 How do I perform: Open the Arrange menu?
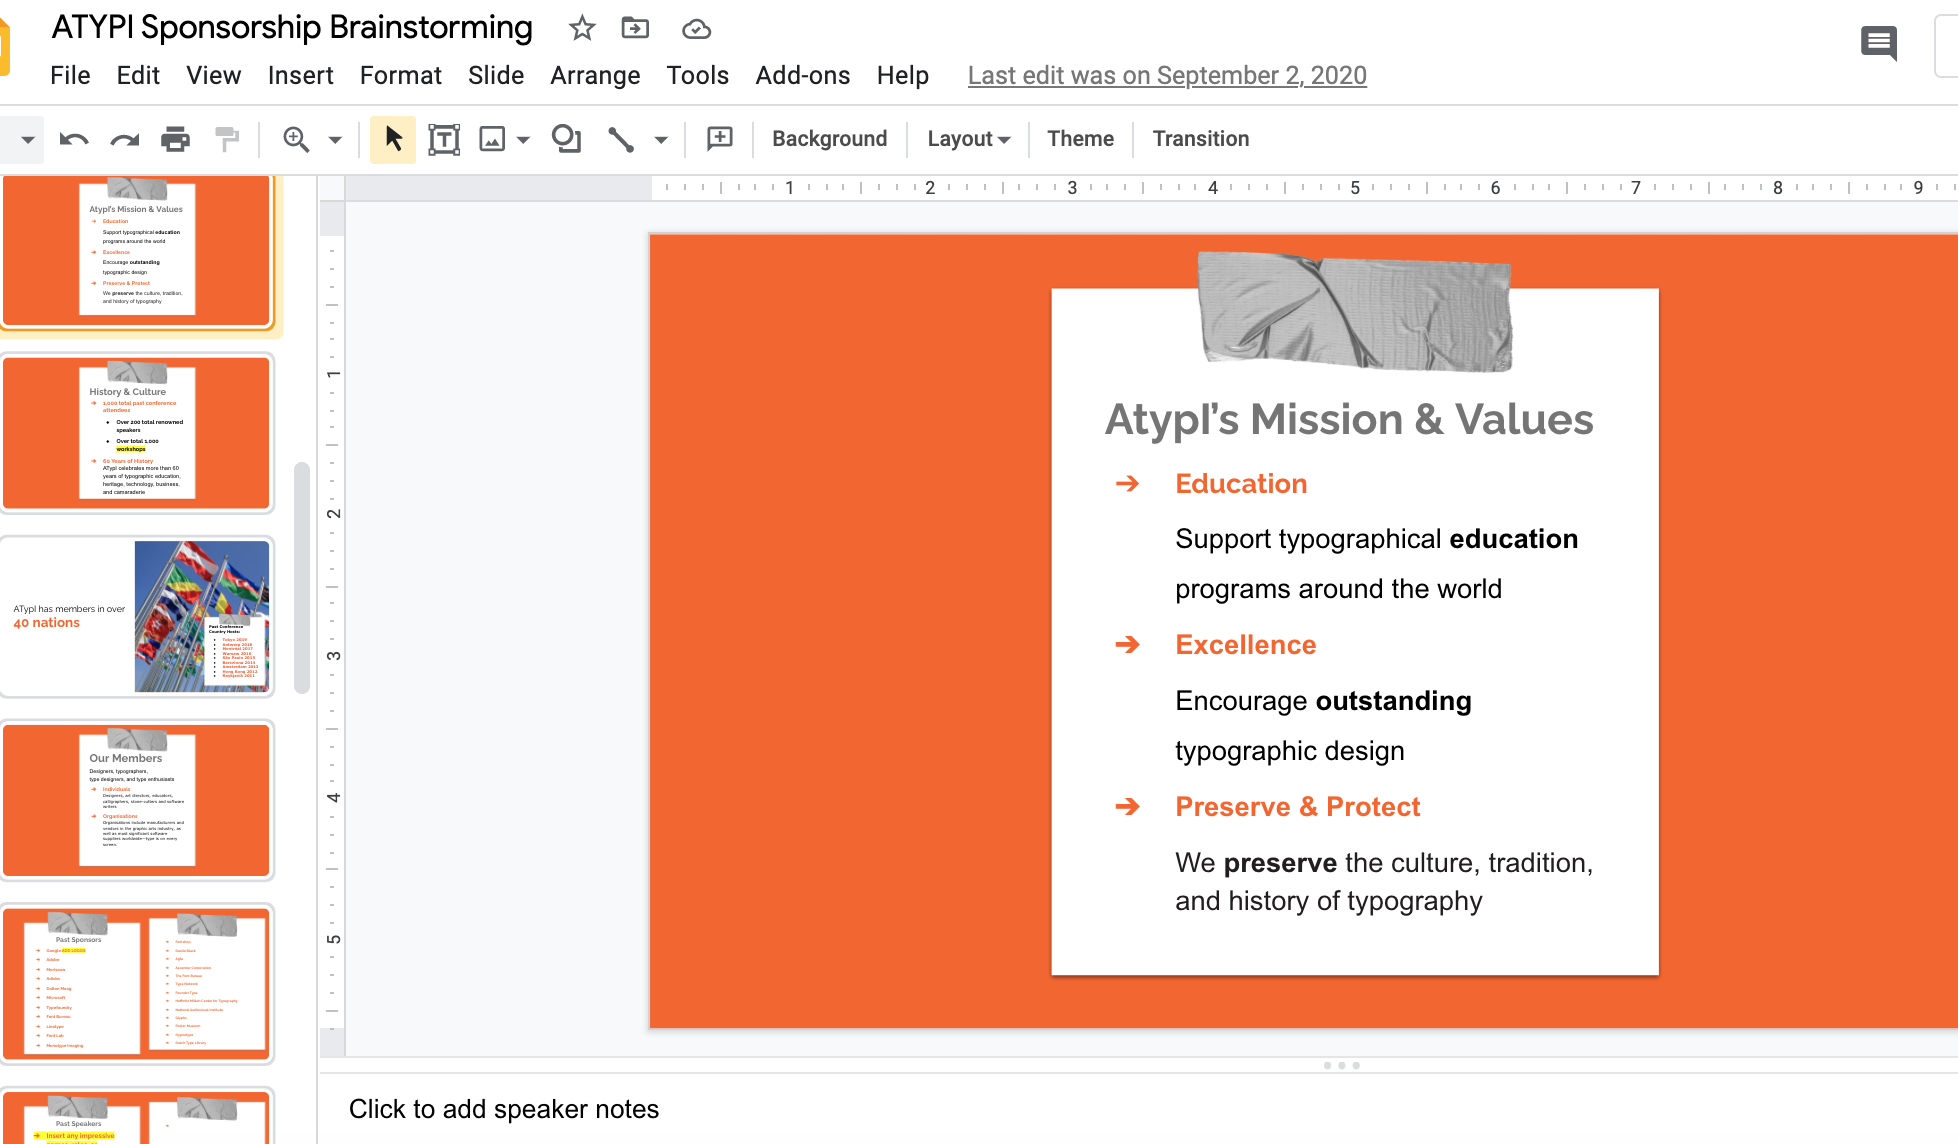point(594,76)
